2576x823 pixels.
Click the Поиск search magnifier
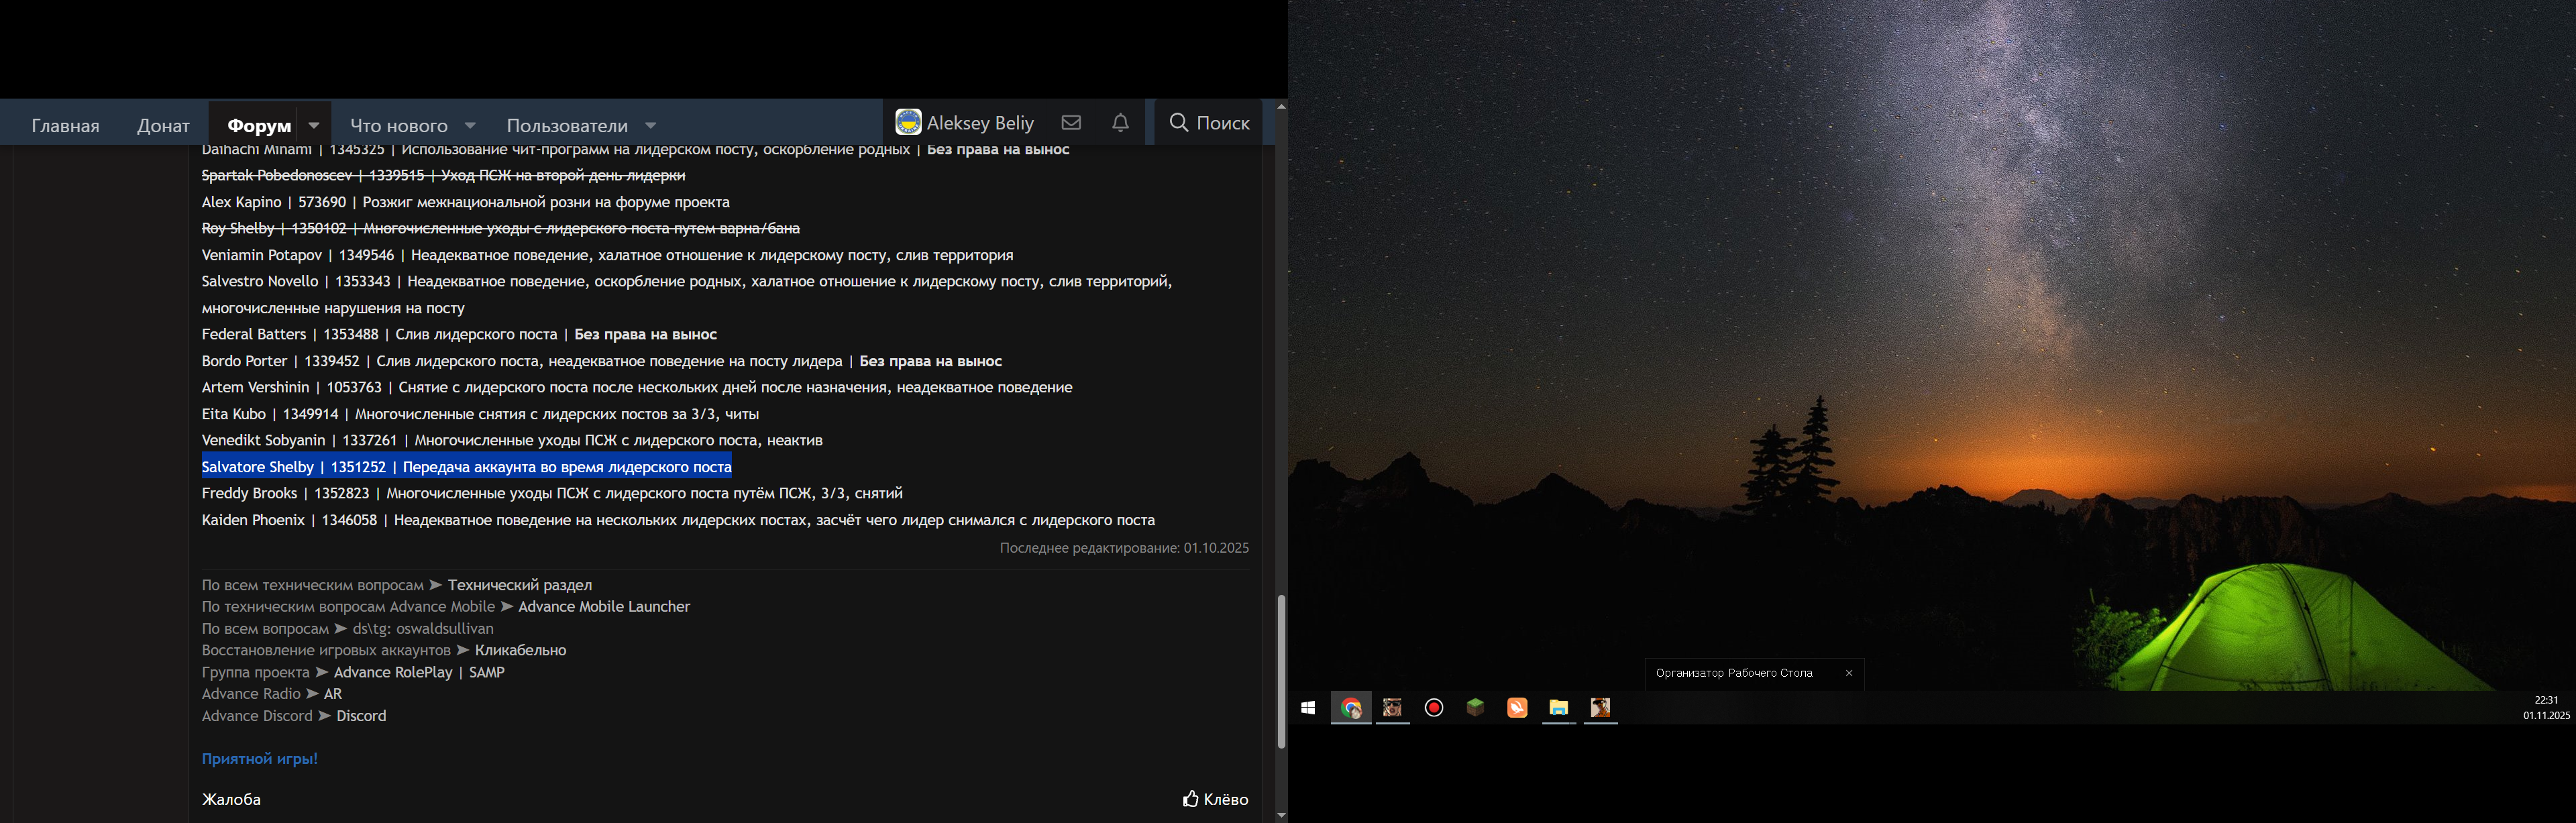pyautogui.click(x=1179, y=122)
